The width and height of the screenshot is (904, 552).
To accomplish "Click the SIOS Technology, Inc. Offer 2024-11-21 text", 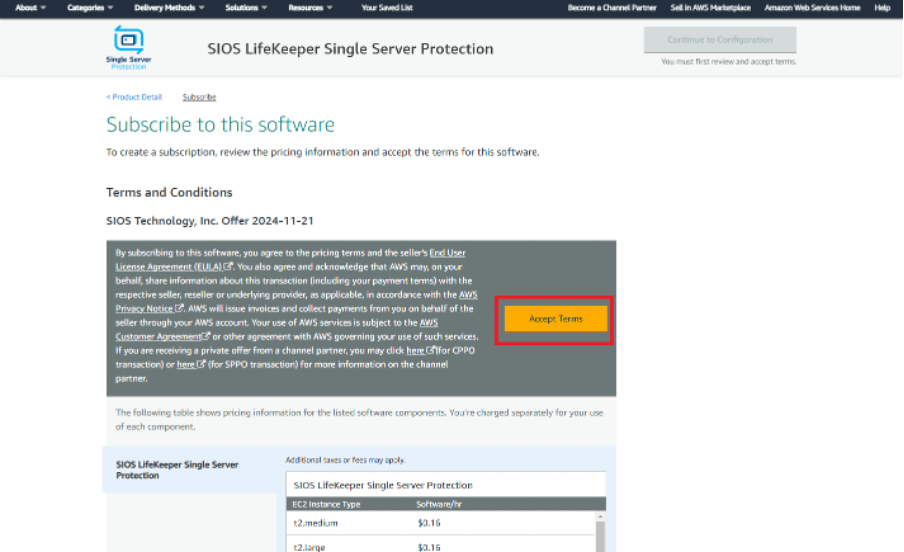I will (x=210, y=221).
